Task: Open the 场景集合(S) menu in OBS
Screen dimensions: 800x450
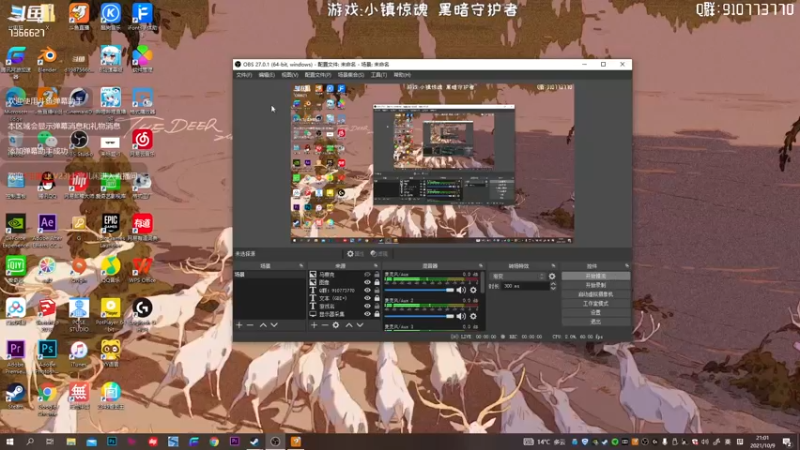Action: 351,75
